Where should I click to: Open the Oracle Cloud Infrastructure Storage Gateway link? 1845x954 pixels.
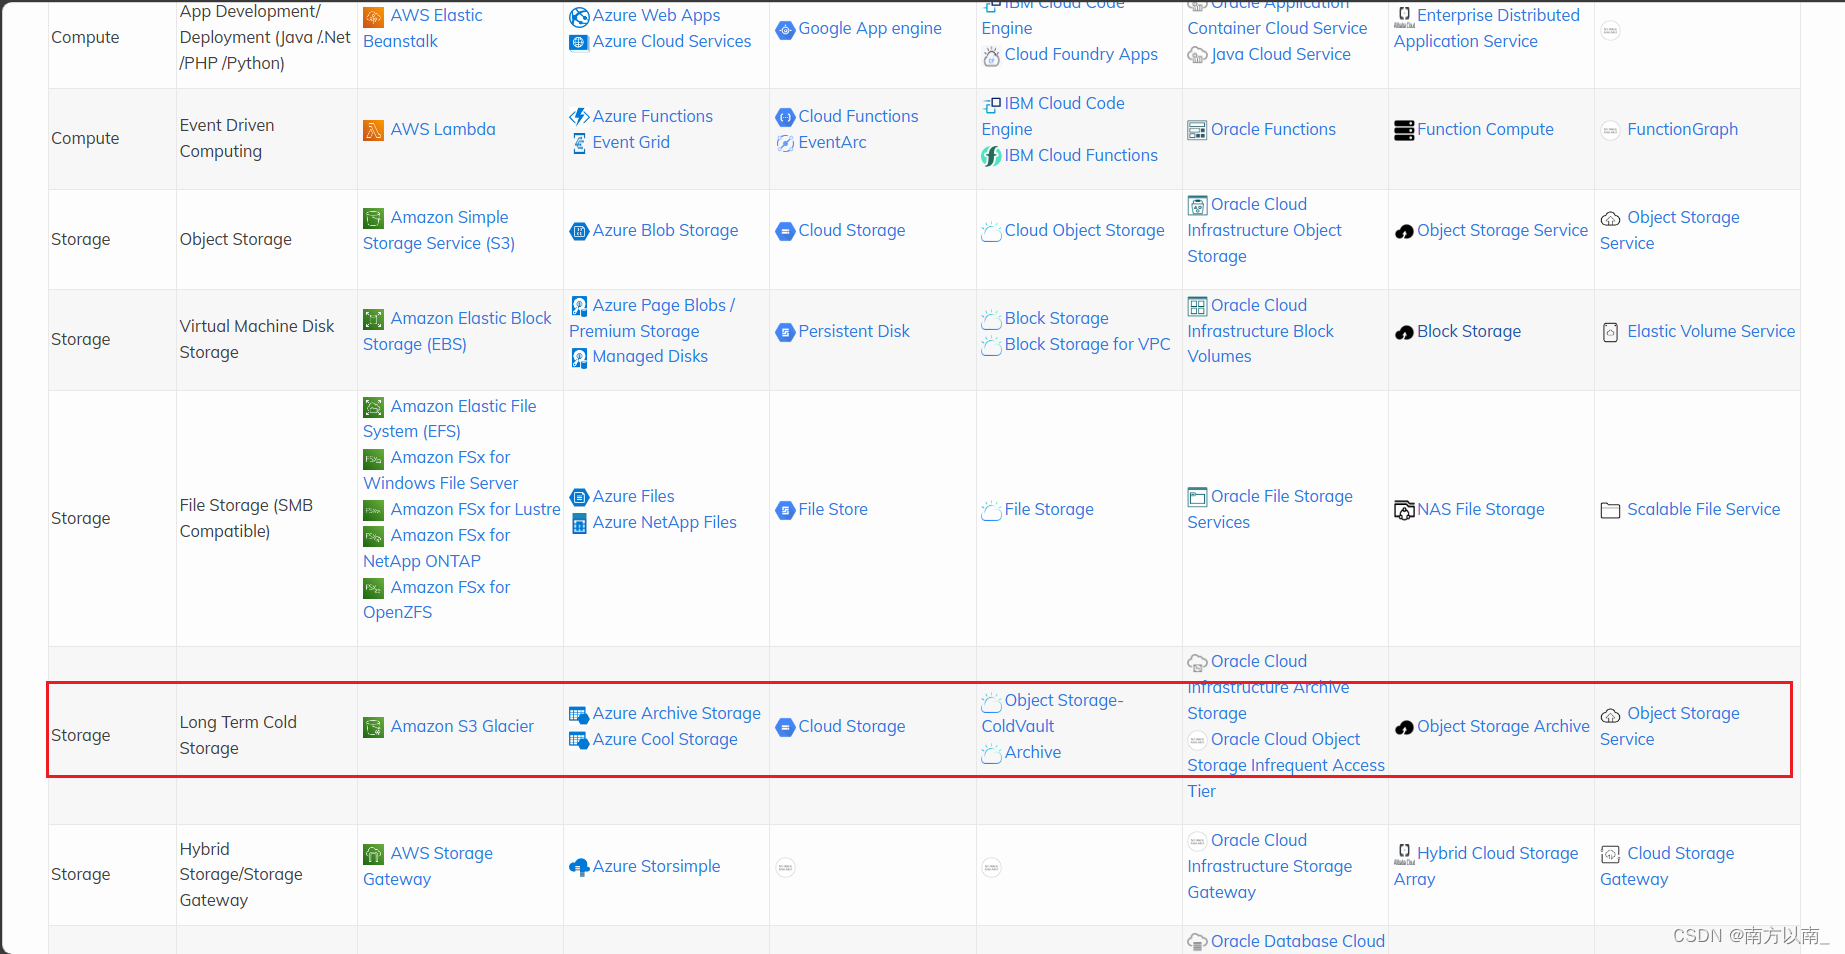(x=1270, y=867)
